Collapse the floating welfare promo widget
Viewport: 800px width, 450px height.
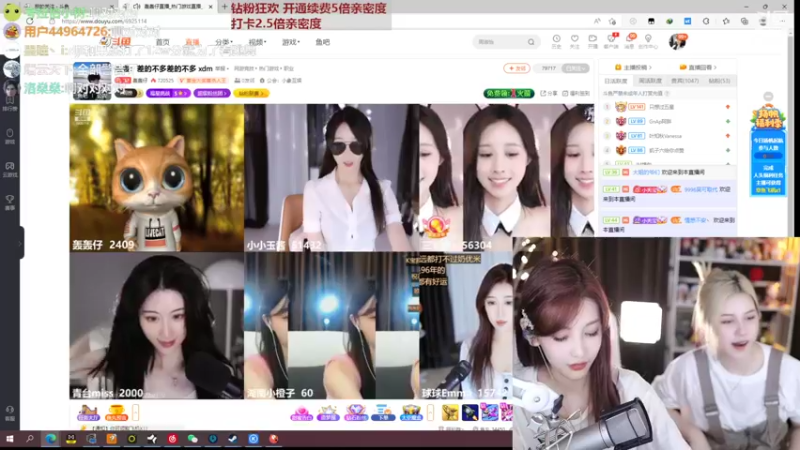click(x=768, y=96)
